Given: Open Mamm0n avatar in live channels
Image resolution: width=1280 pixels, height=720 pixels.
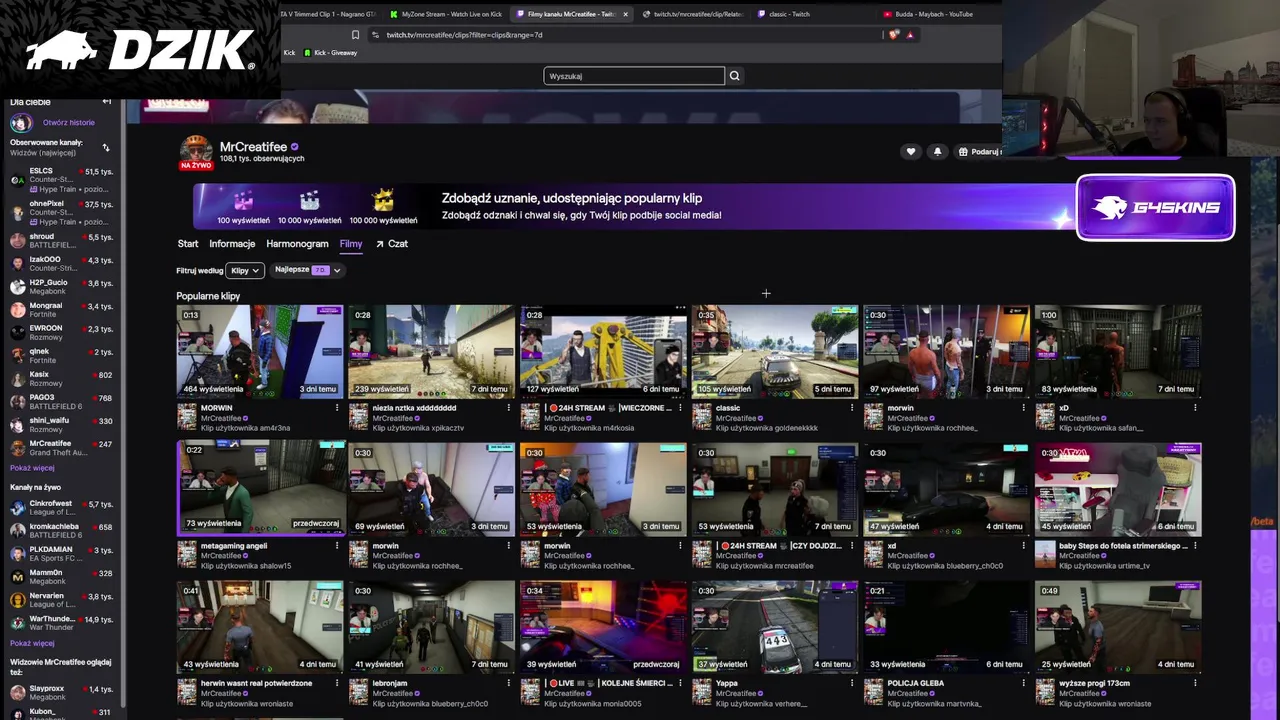Looking at the screenshot, I should coord(18,577).
